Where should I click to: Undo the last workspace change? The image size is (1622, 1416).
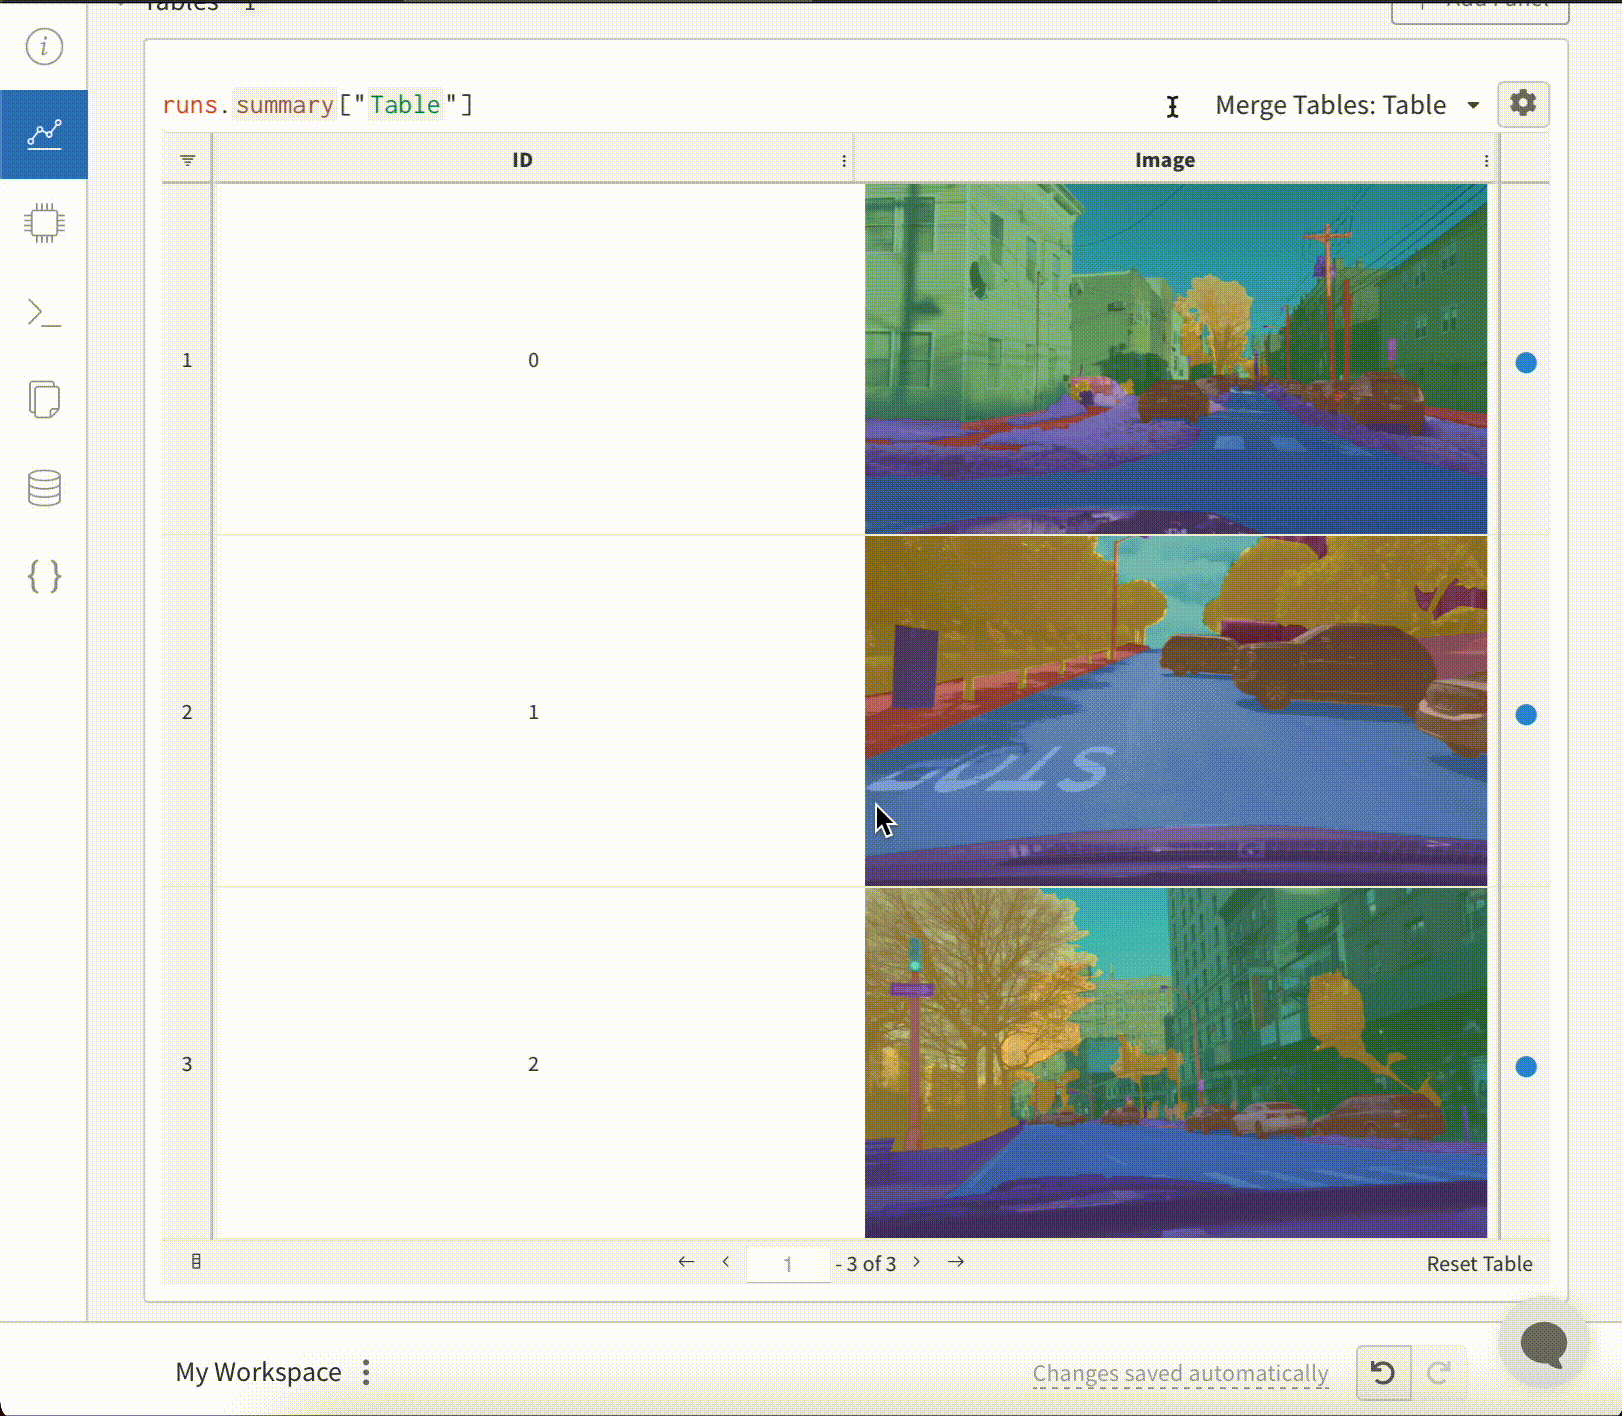[1383, 1373]
